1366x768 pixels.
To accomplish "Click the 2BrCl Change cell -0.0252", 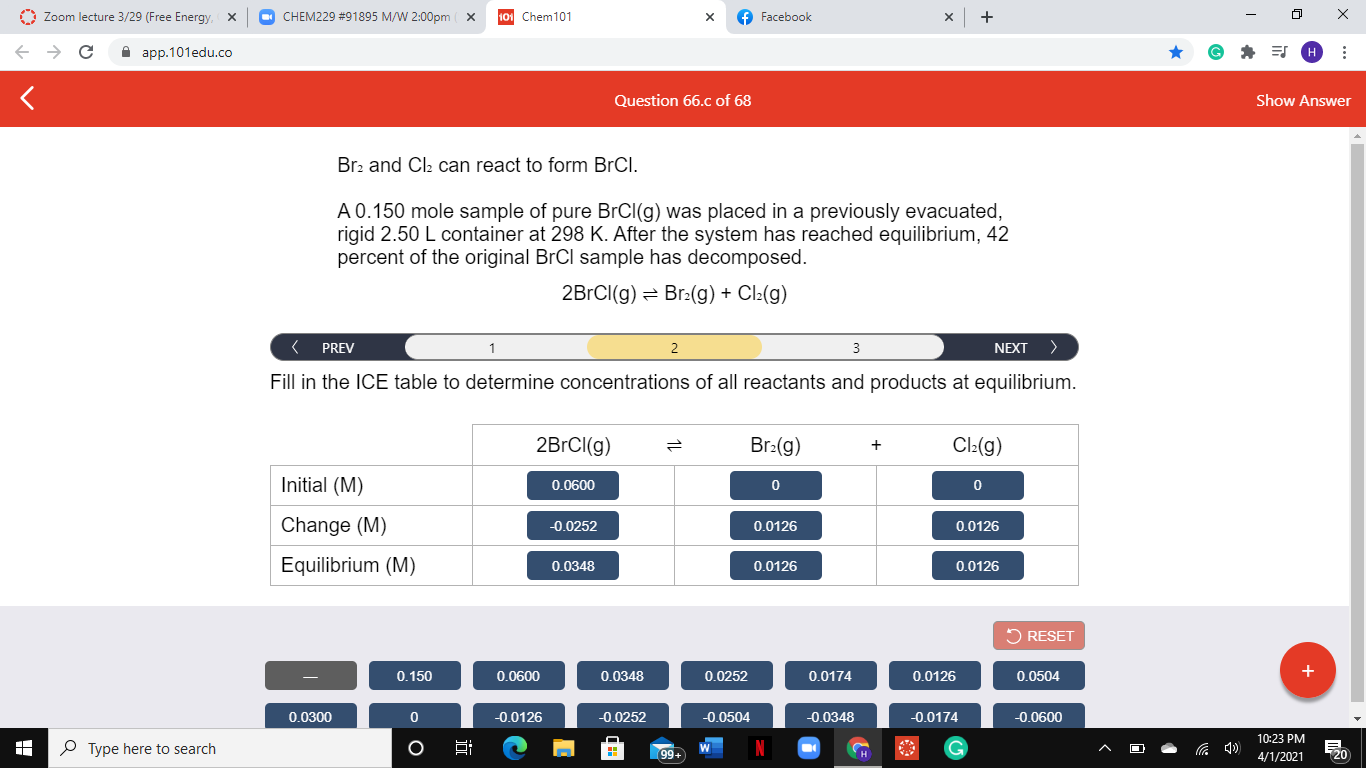I will coord(573,525).
